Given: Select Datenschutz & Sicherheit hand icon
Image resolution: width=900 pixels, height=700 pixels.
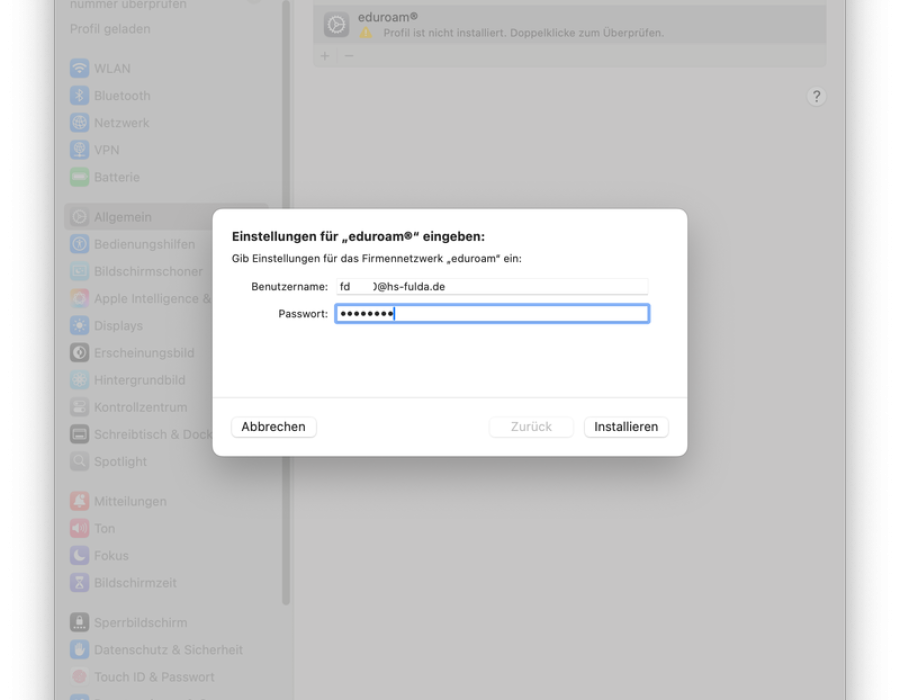Looking at the screenshot, I should click(x=80, y=650).
